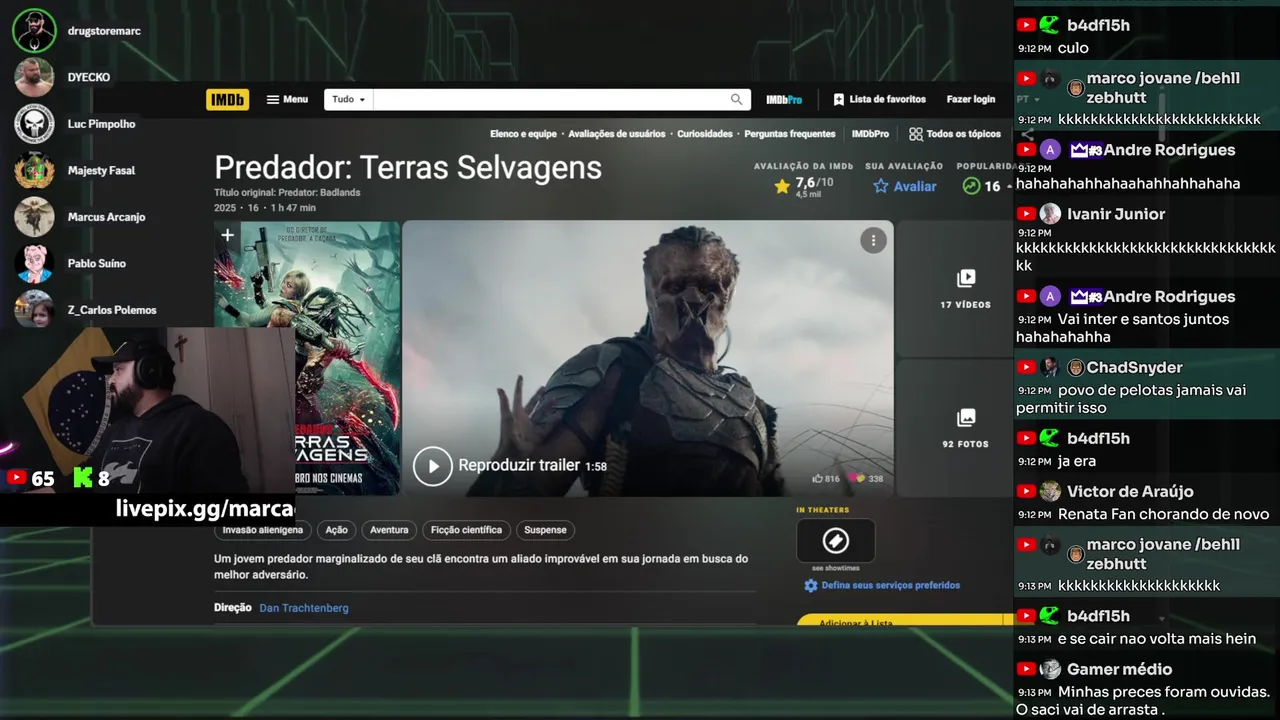1280x720 pixels.
Task: Click Luc Pimpolho skull avatar
Action: [x=34, y=124]
